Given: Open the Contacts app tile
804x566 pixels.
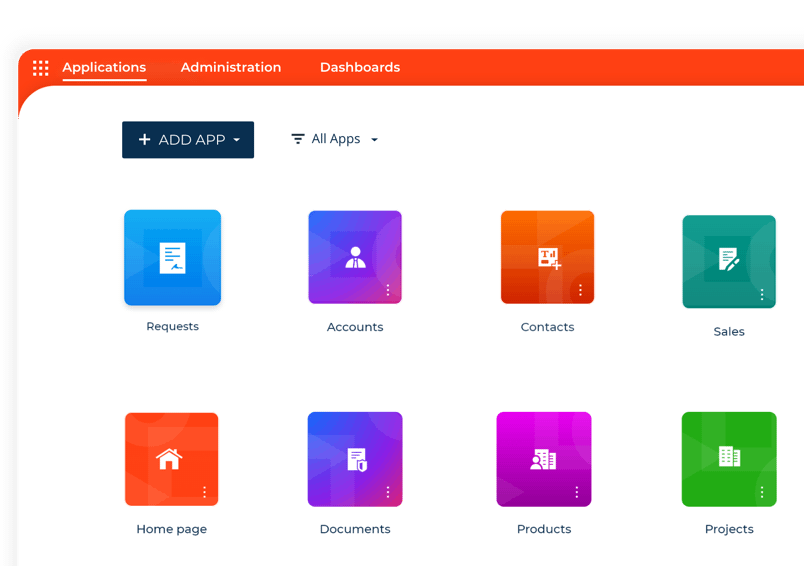Looking at the screenshot, I should point(547,257).
